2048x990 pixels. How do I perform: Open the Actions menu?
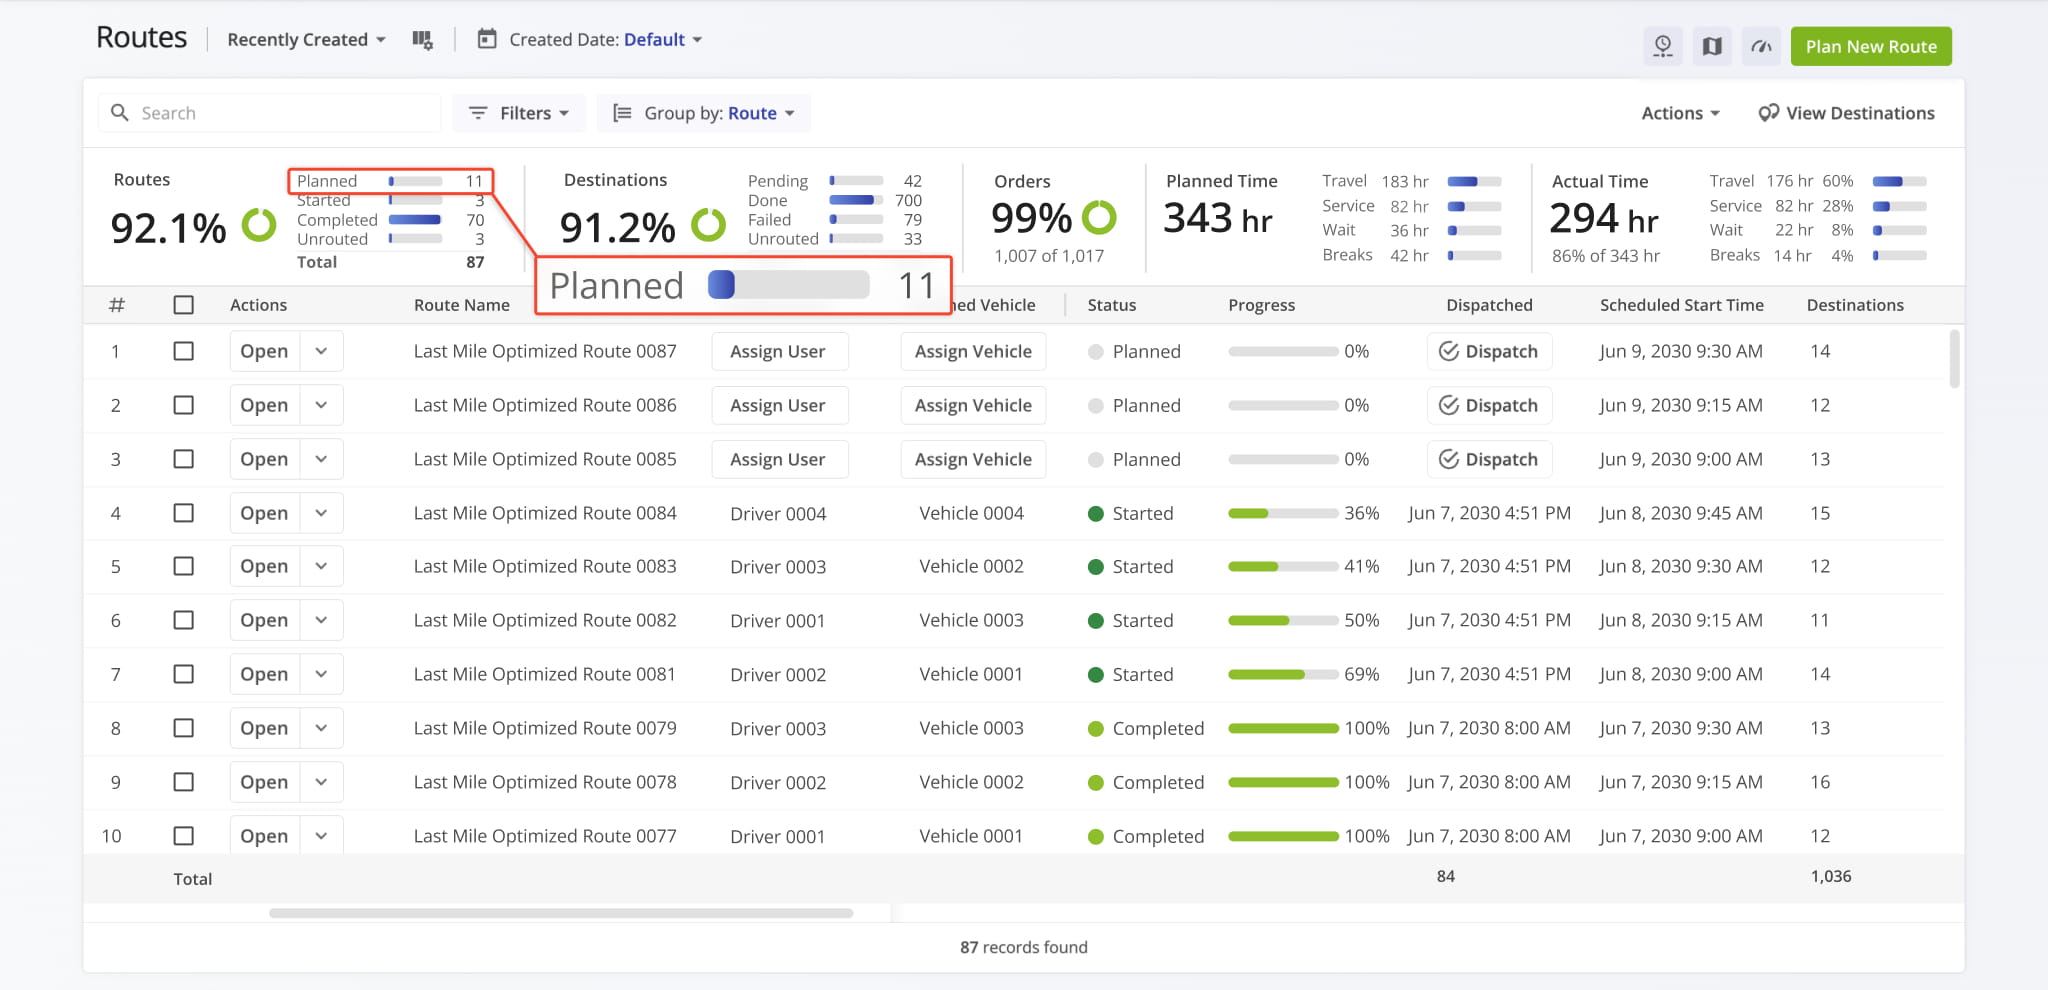click(1680, 113)
